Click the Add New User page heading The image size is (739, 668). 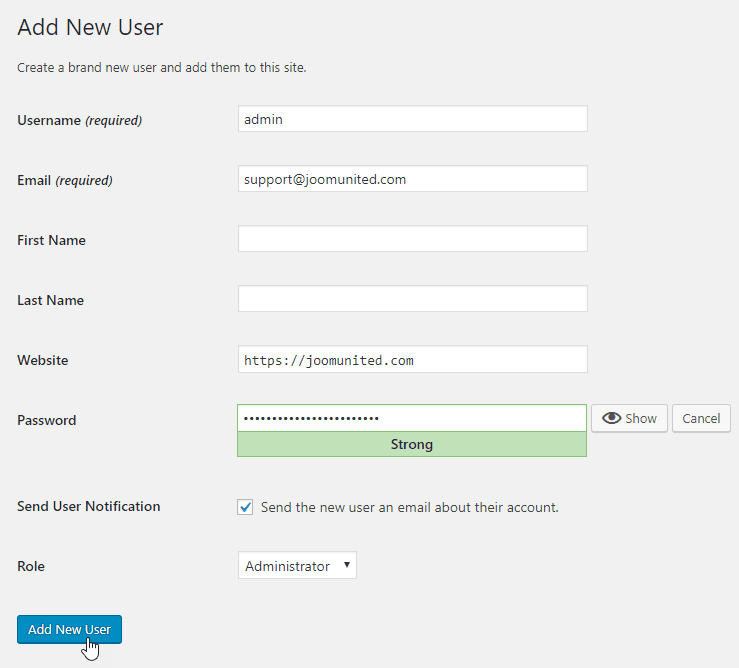tap(90, 27)
